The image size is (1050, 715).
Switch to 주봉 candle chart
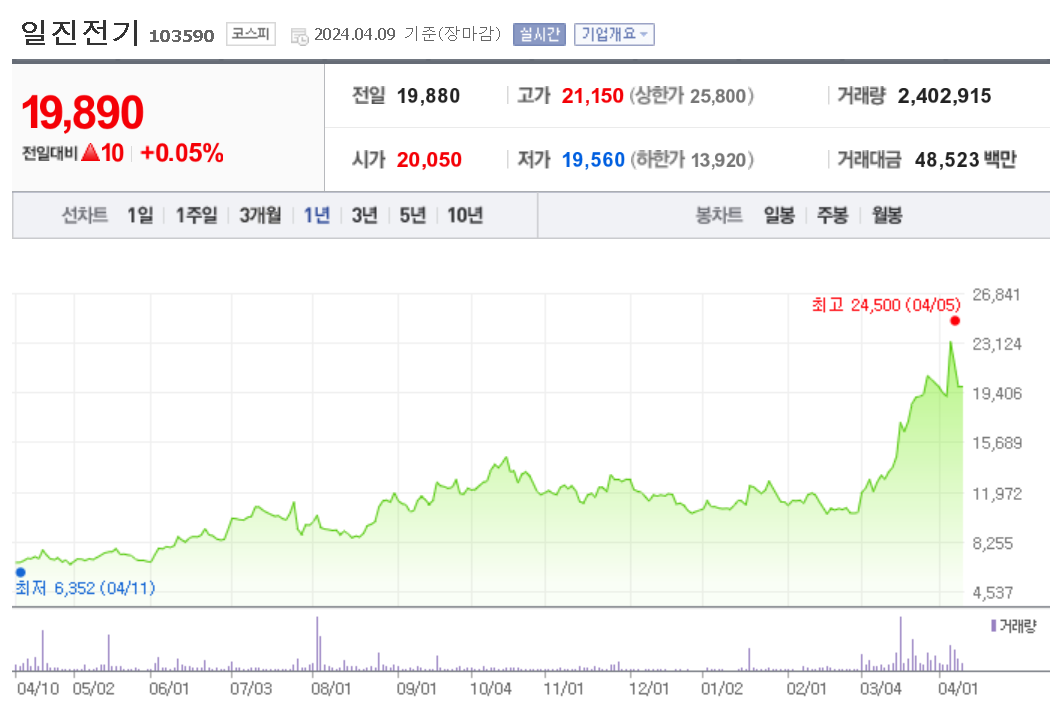pyautogui.click(x=832, y=216)
